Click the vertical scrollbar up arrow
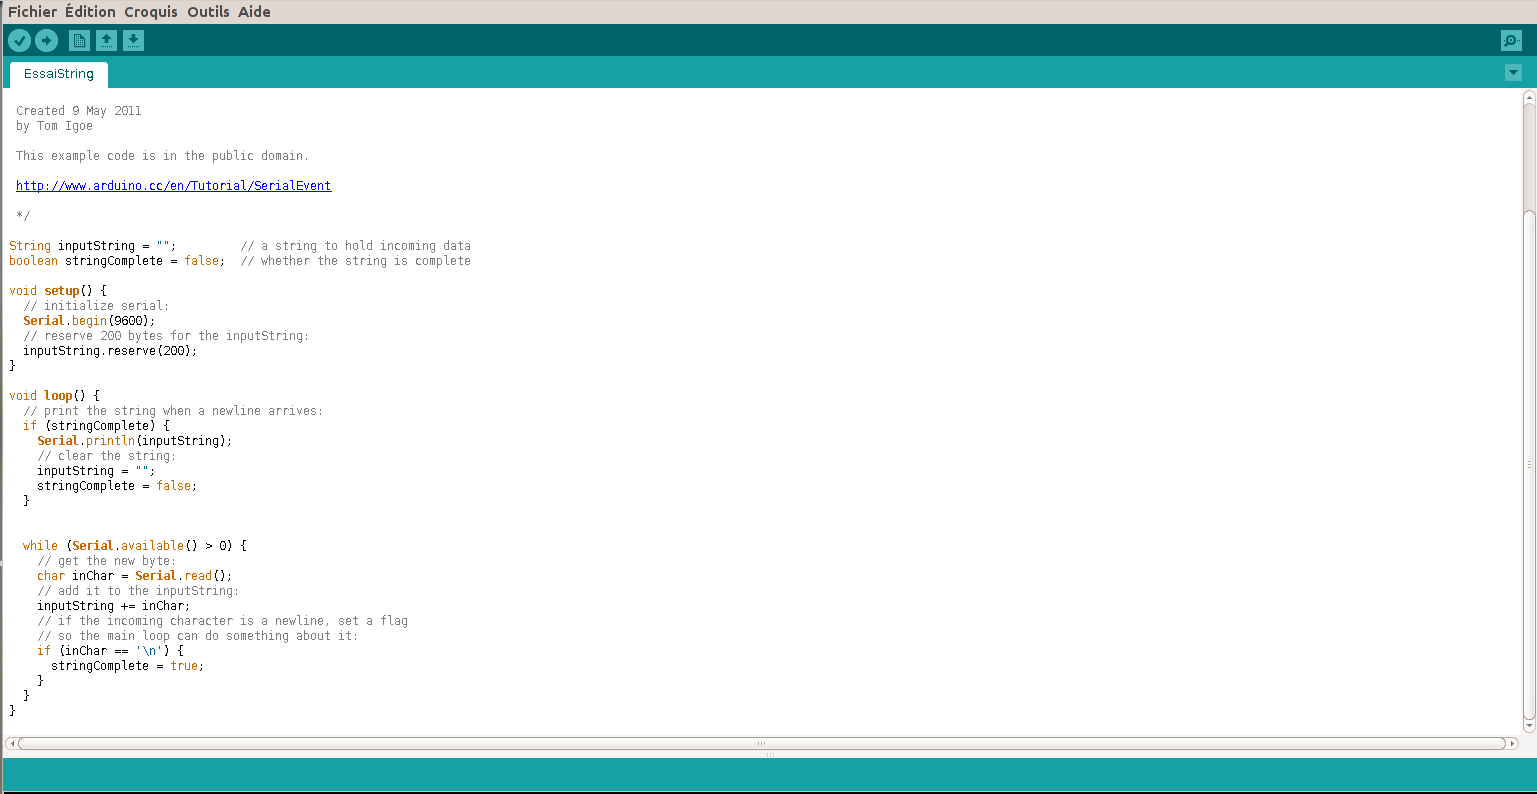Screen dimensions: 1537x794 [x=1529, y=97]
